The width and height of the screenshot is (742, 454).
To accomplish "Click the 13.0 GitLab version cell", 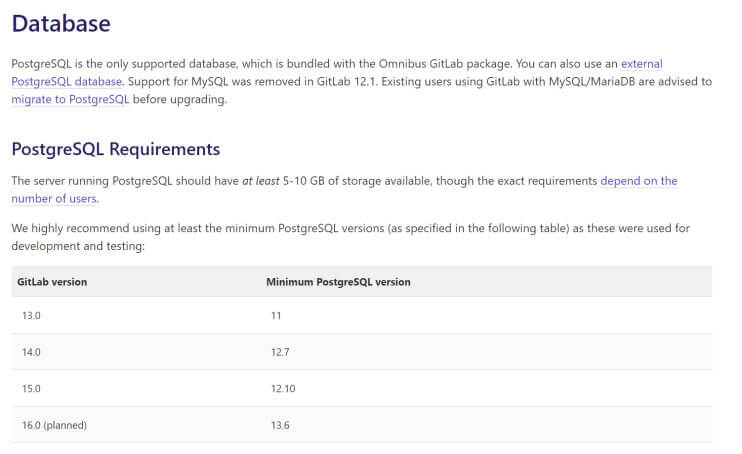I will coord(31,315).
